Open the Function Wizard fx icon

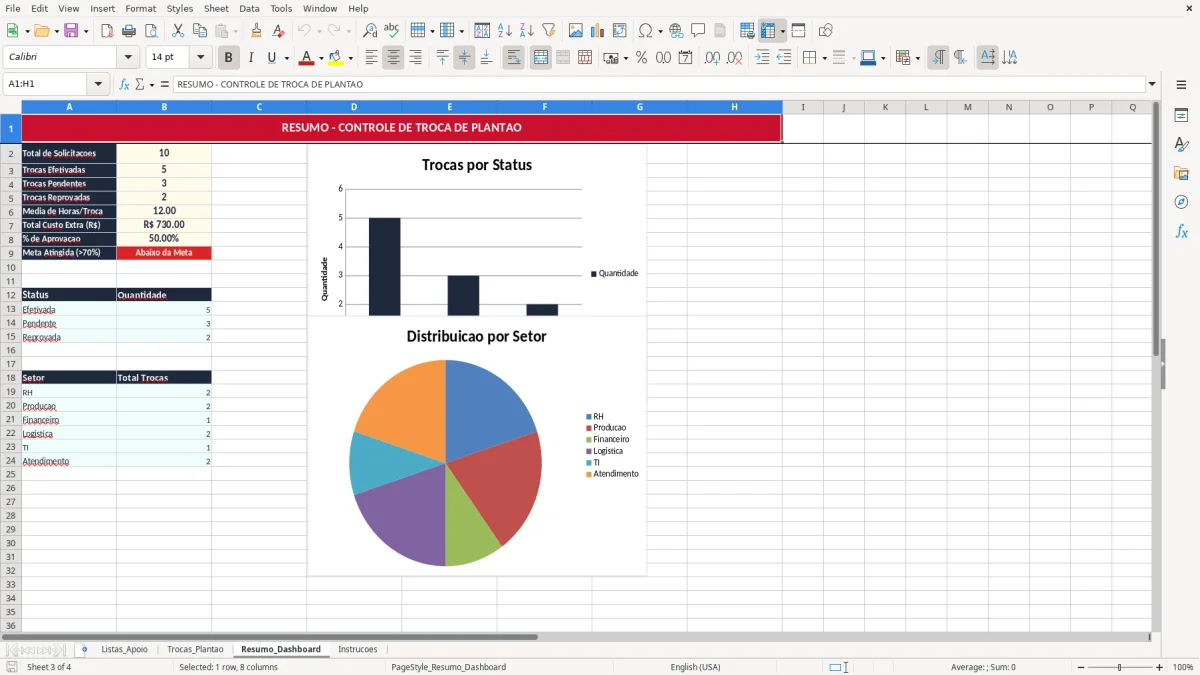coord(125,84)
